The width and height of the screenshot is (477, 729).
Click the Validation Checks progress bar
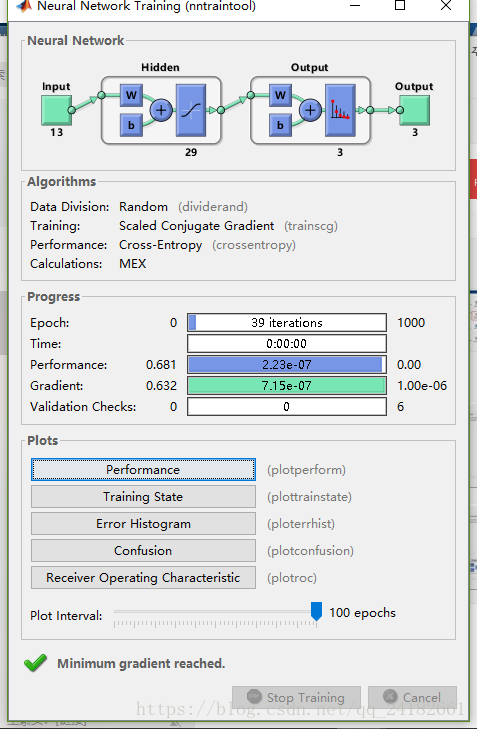(287, 406)
